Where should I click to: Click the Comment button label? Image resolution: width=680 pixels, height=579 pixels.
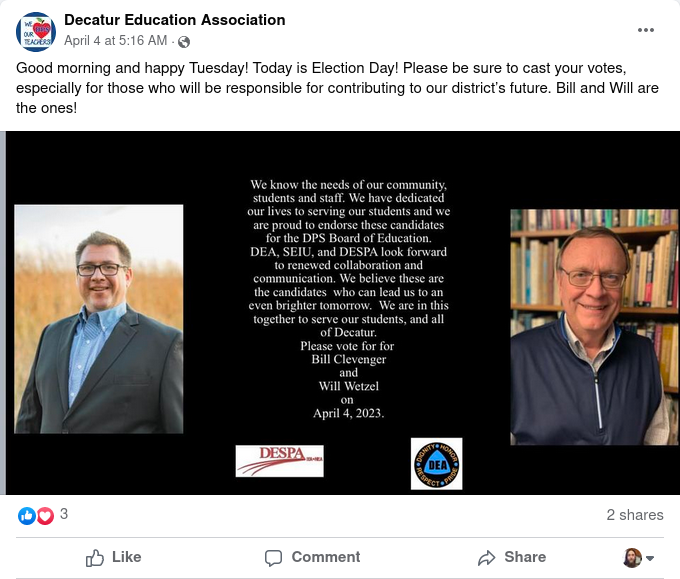(326, 557)
